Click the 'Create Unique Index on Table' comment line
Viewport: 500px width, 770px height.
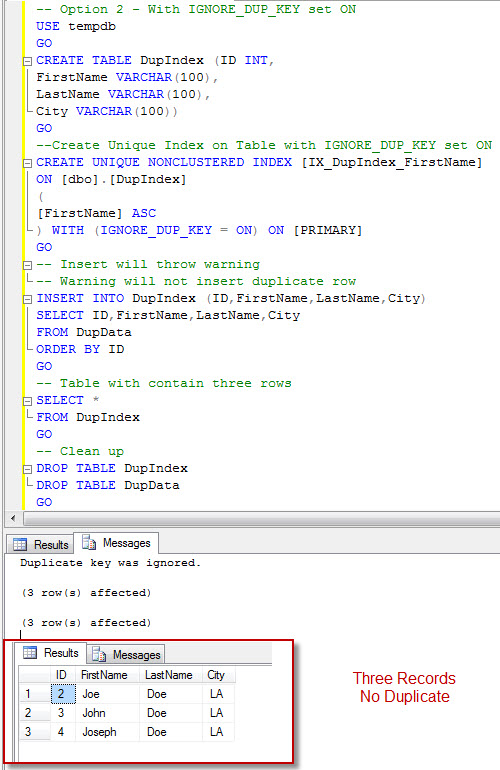click(x=264, y=145)
